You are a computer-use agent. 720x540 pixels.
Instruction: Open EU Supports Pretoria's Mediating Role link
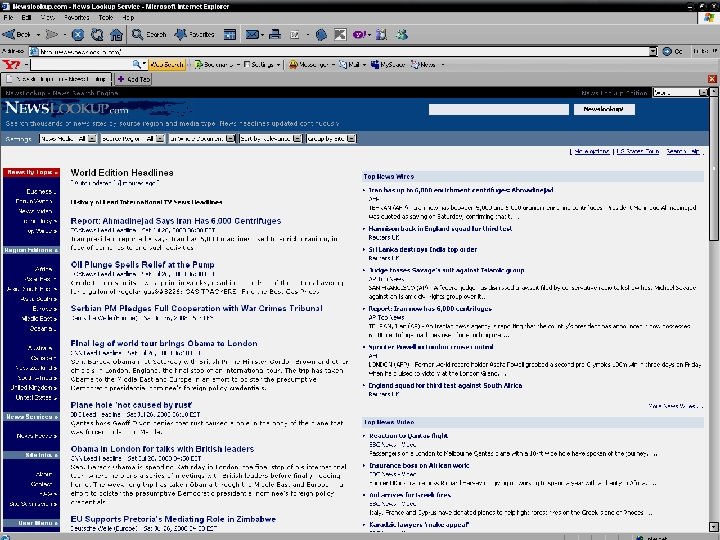click(173, 519)
